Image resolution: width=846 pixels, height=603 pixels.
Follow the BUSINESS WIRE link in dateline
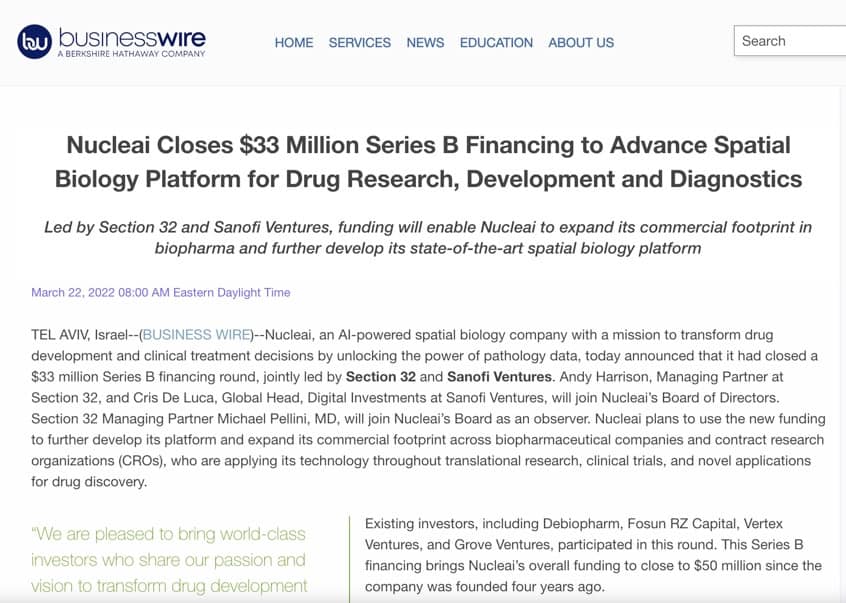197,334
